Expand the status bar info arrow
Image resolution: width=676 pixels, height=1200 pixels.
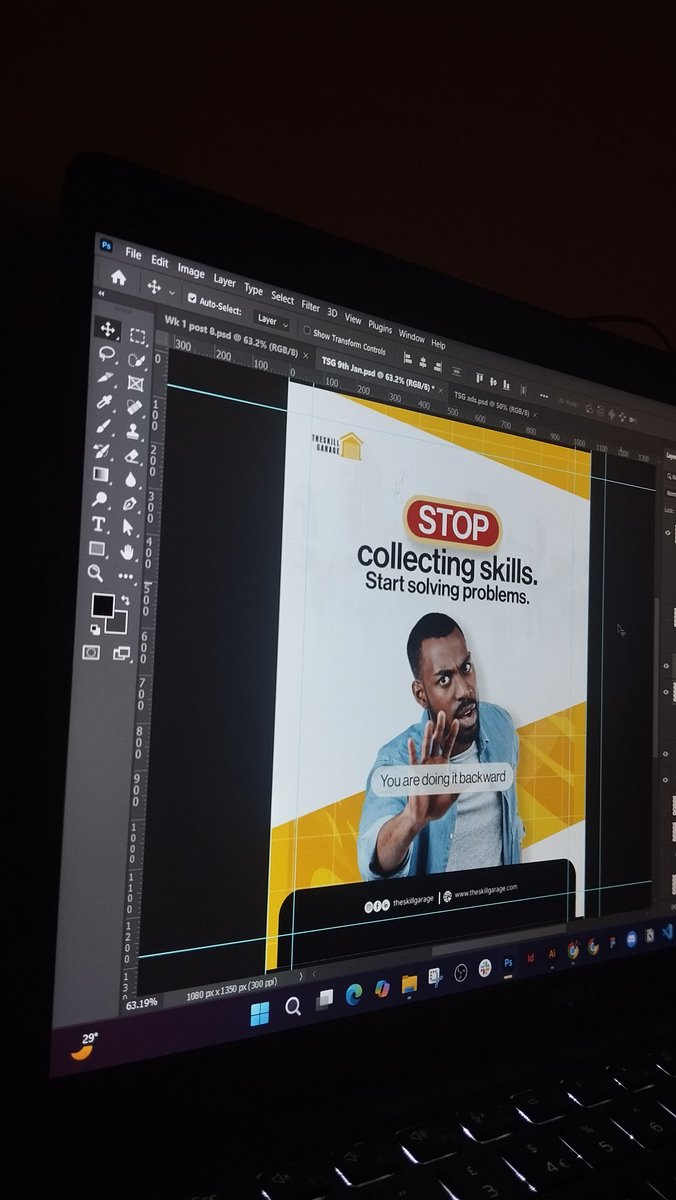coord(301,975)
